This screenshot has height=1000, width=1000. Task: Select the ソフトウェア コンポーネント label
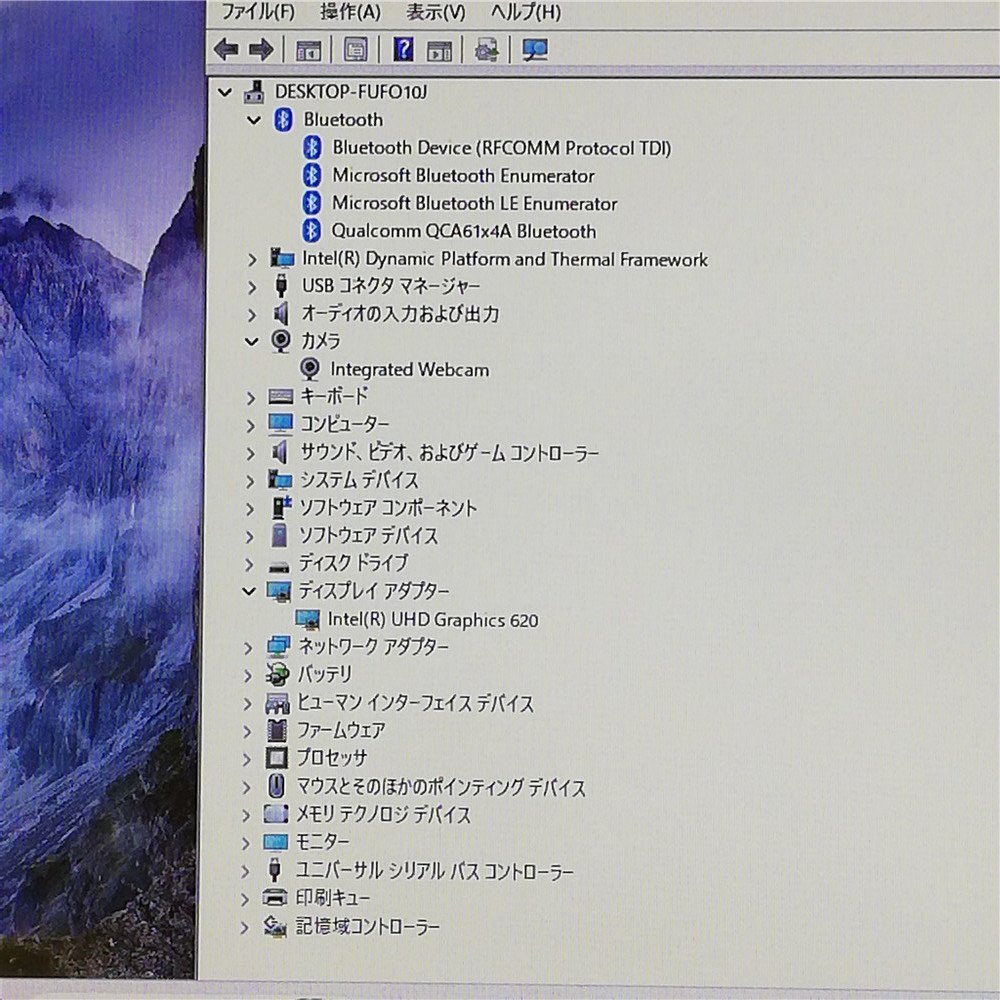pyautogui.click(x=388, y=508)
